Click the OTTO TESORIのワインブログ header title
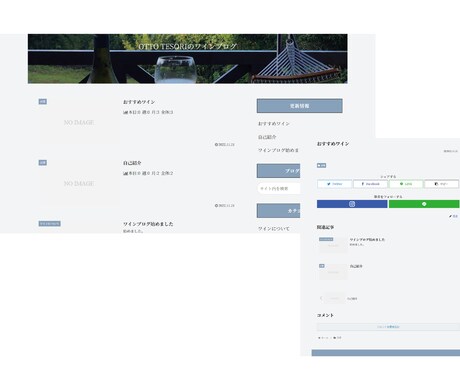 pos(188,46)
